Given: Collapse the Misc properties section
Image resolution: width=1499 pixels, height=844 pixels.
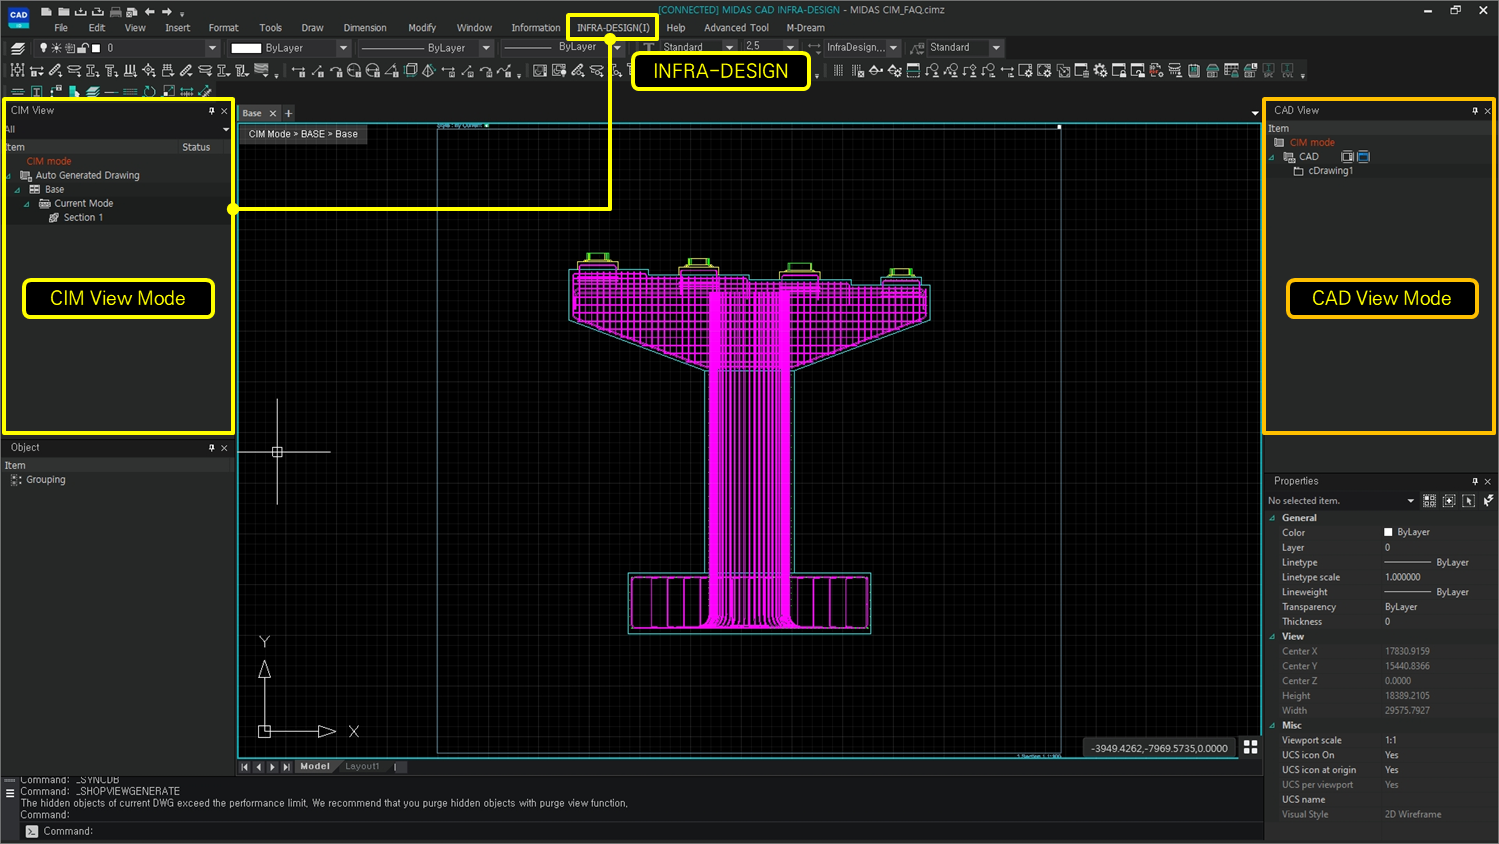Looking at the screenshot, I should pyautogui.click(x=1272, y=726).
